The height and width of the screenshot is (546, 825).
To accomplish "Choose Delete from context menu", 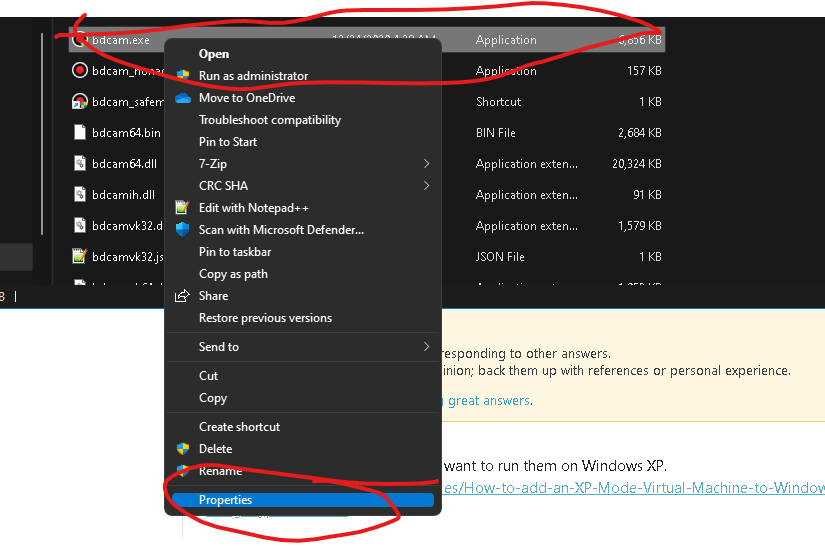I will click(x=303, y=449).
